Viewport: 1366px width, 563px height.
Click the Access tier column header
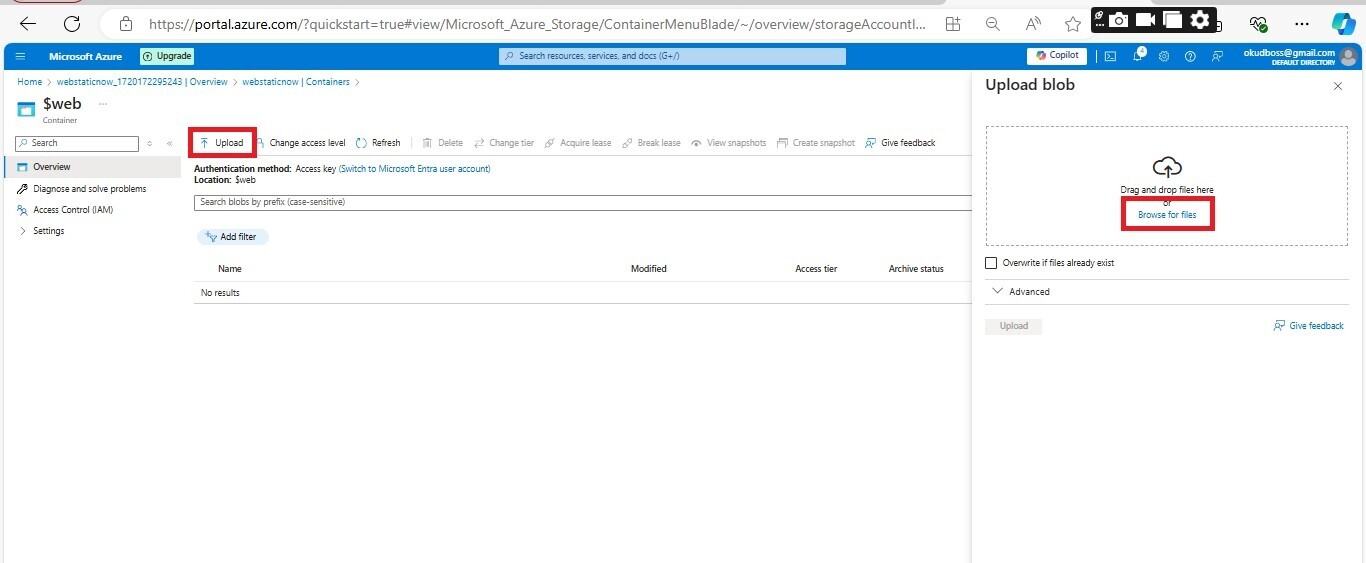(816, 269)
